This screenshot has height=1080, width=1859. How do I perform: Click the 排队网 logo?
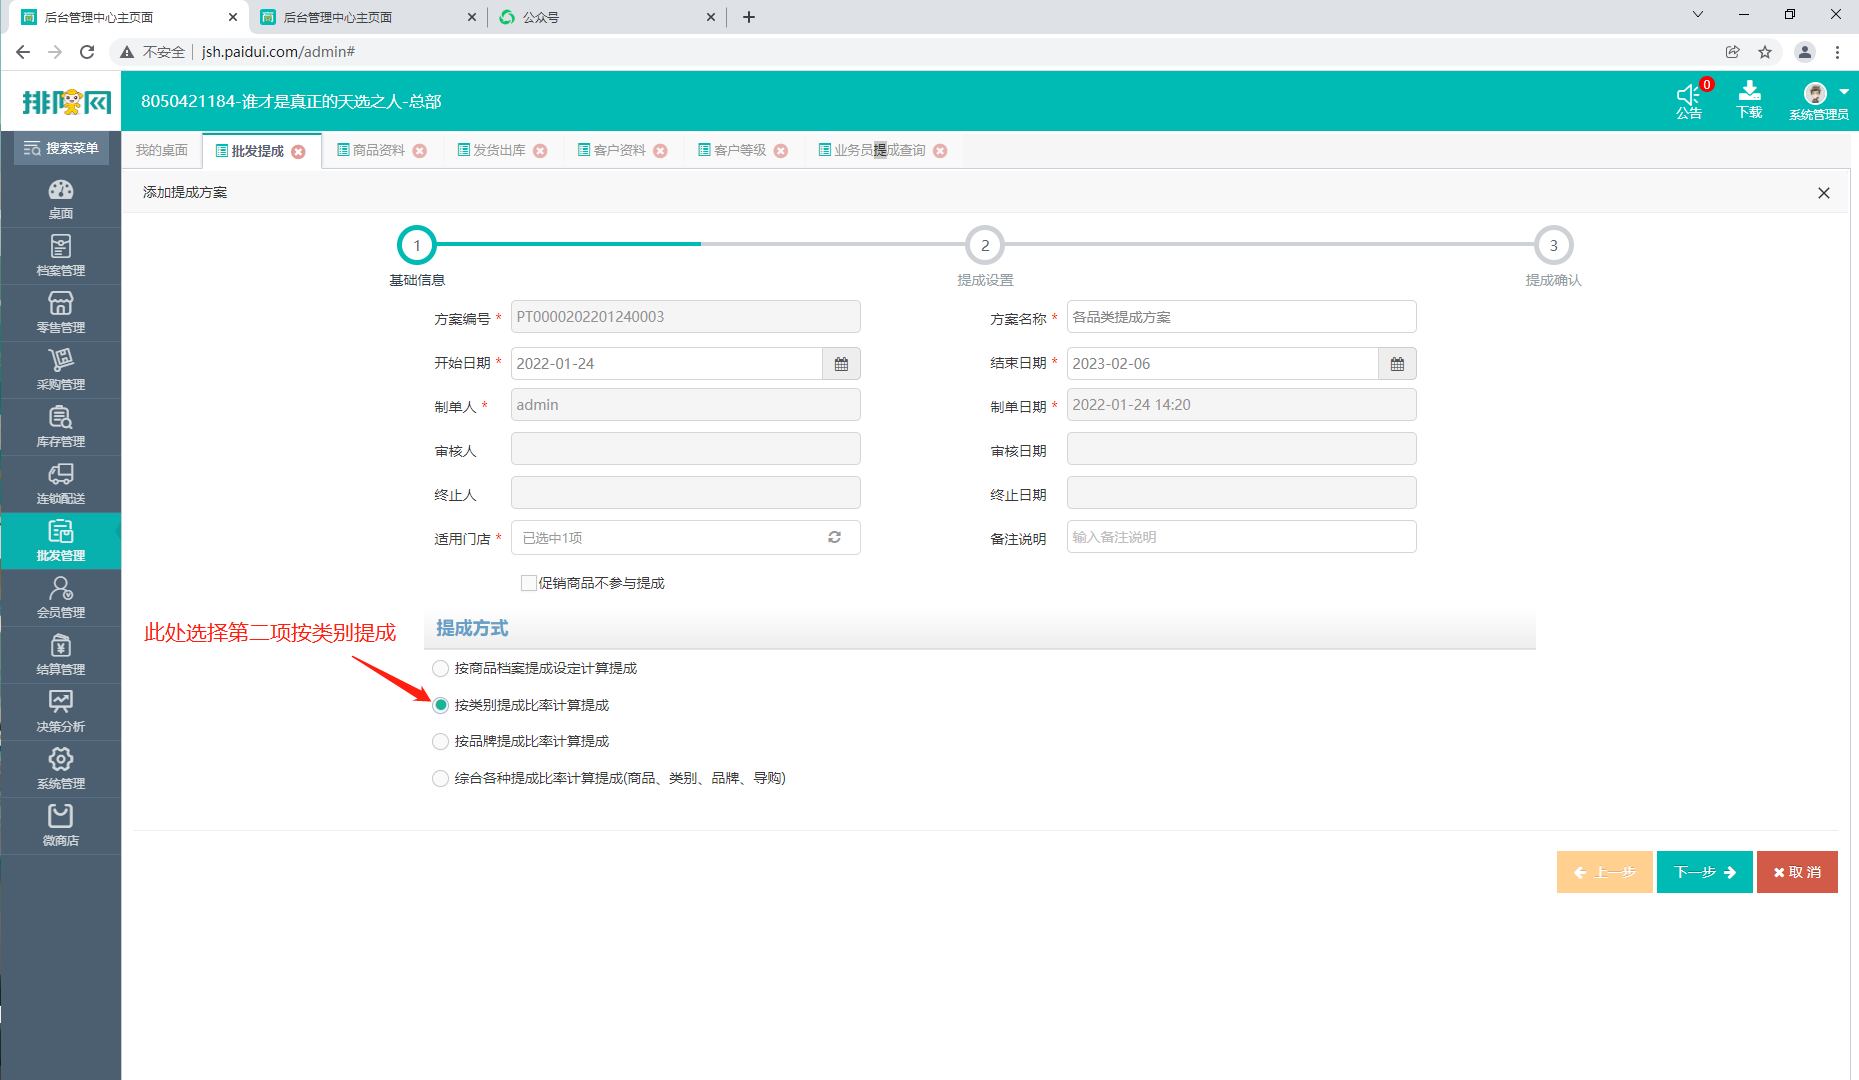click(x=66, y=102)
